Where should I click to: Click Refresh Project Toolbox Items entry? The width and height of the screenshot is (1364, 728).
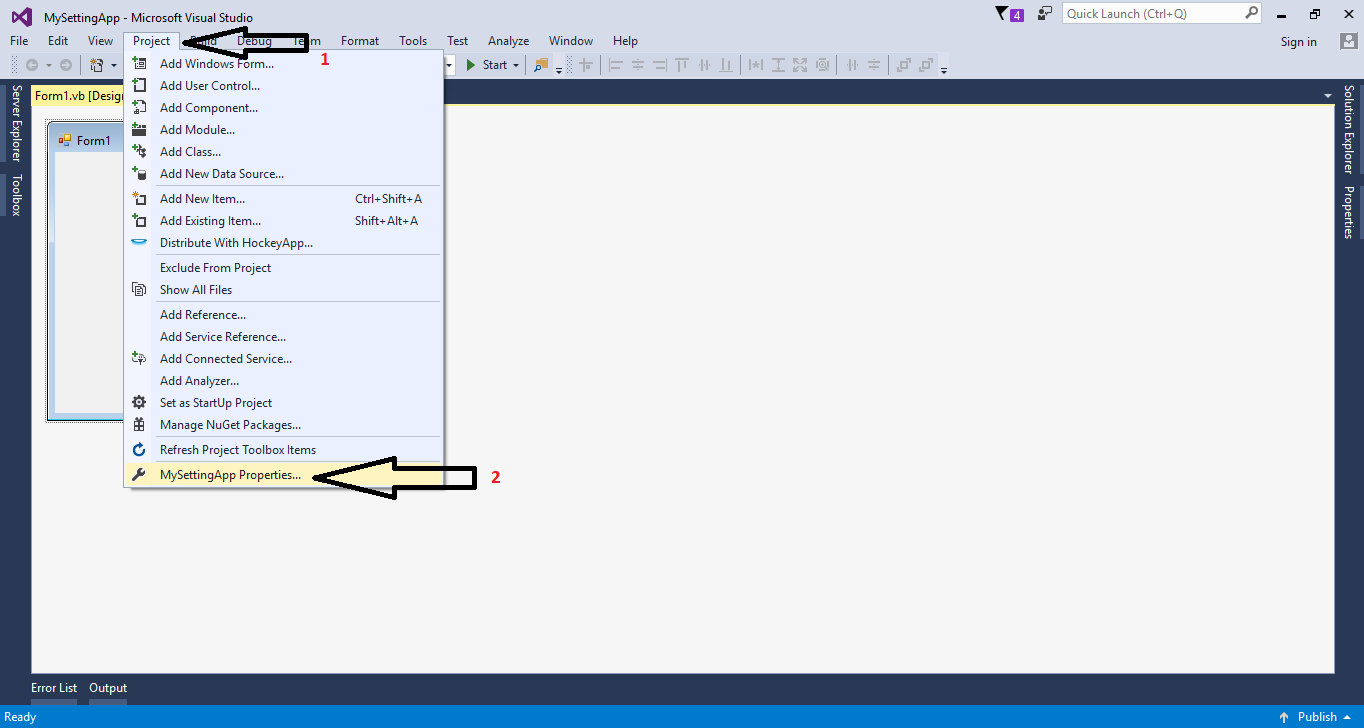click(x=282, y=450)
